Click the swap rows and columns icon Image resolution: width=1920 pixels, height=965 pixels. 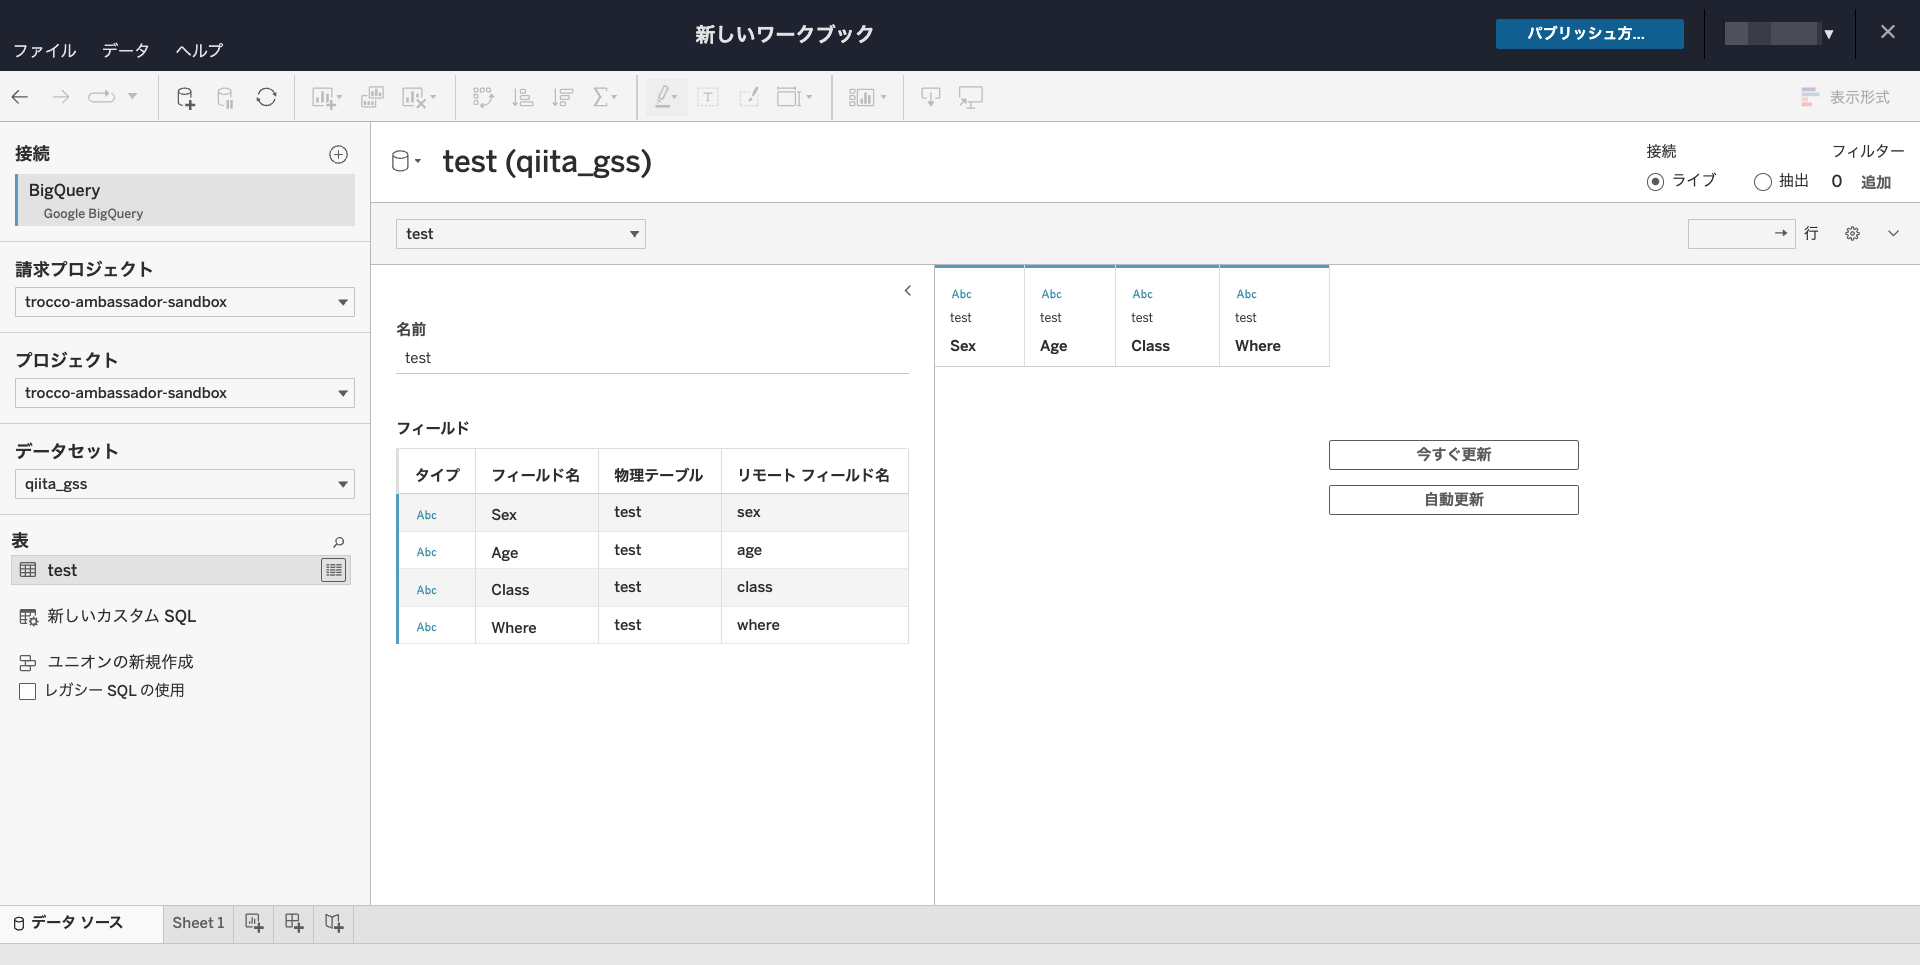point(483,97)
